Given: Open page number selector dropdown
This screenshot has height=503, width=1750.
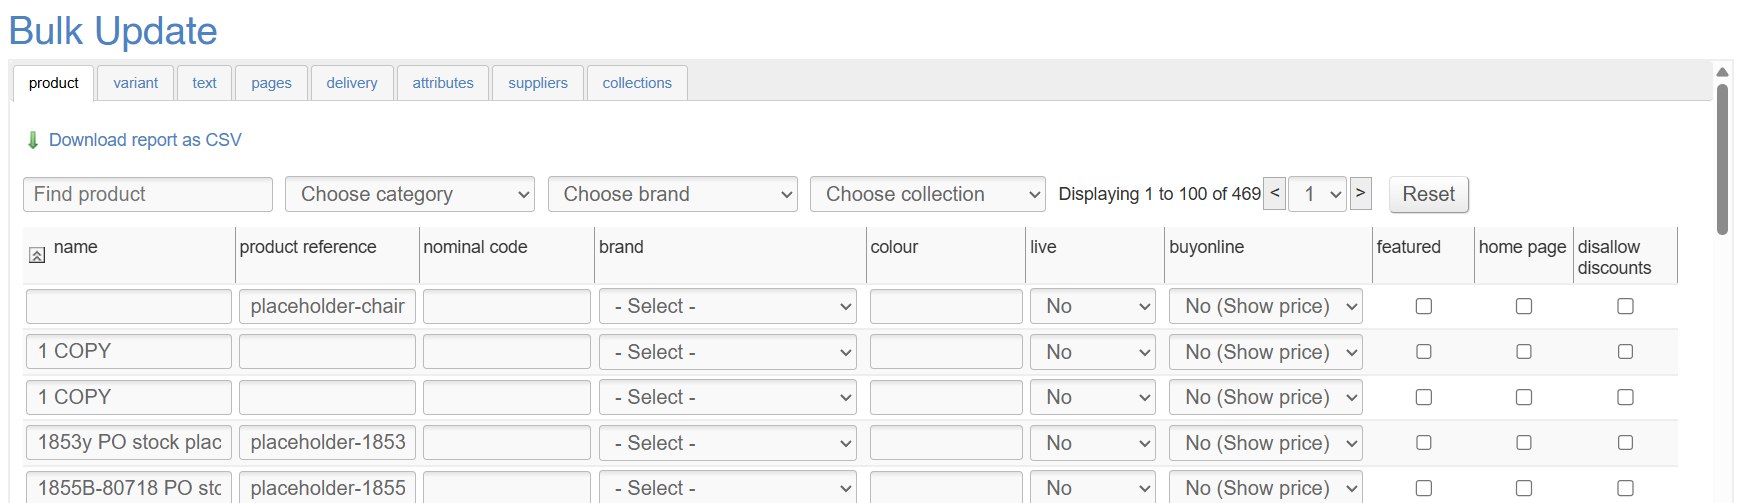Looking at the screenshot, I should (1317, 194).
